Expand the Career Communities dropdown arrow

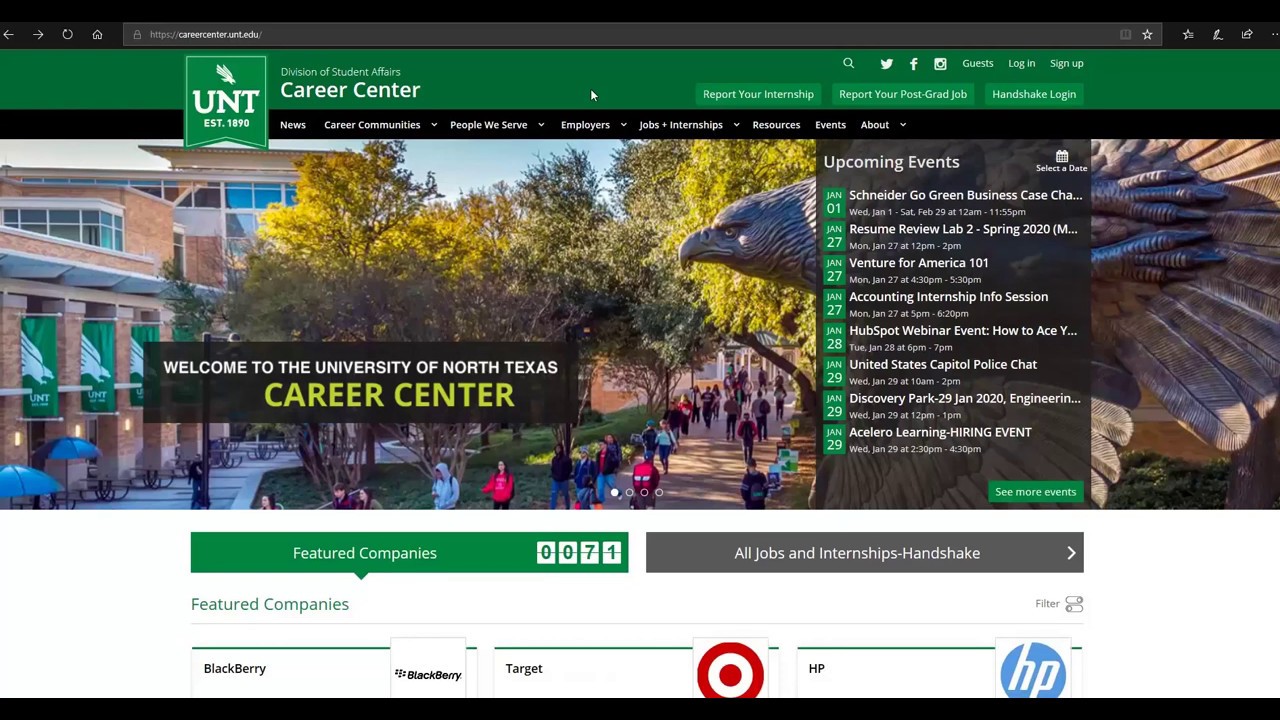tap(434, 125)
